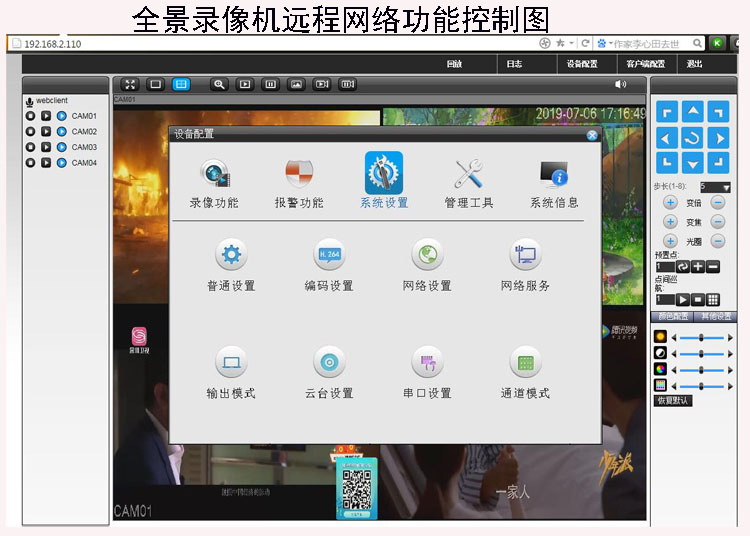Open 报警功能 alarm function
This screenshot has height=536, width=750.
(x=299, y=175)
